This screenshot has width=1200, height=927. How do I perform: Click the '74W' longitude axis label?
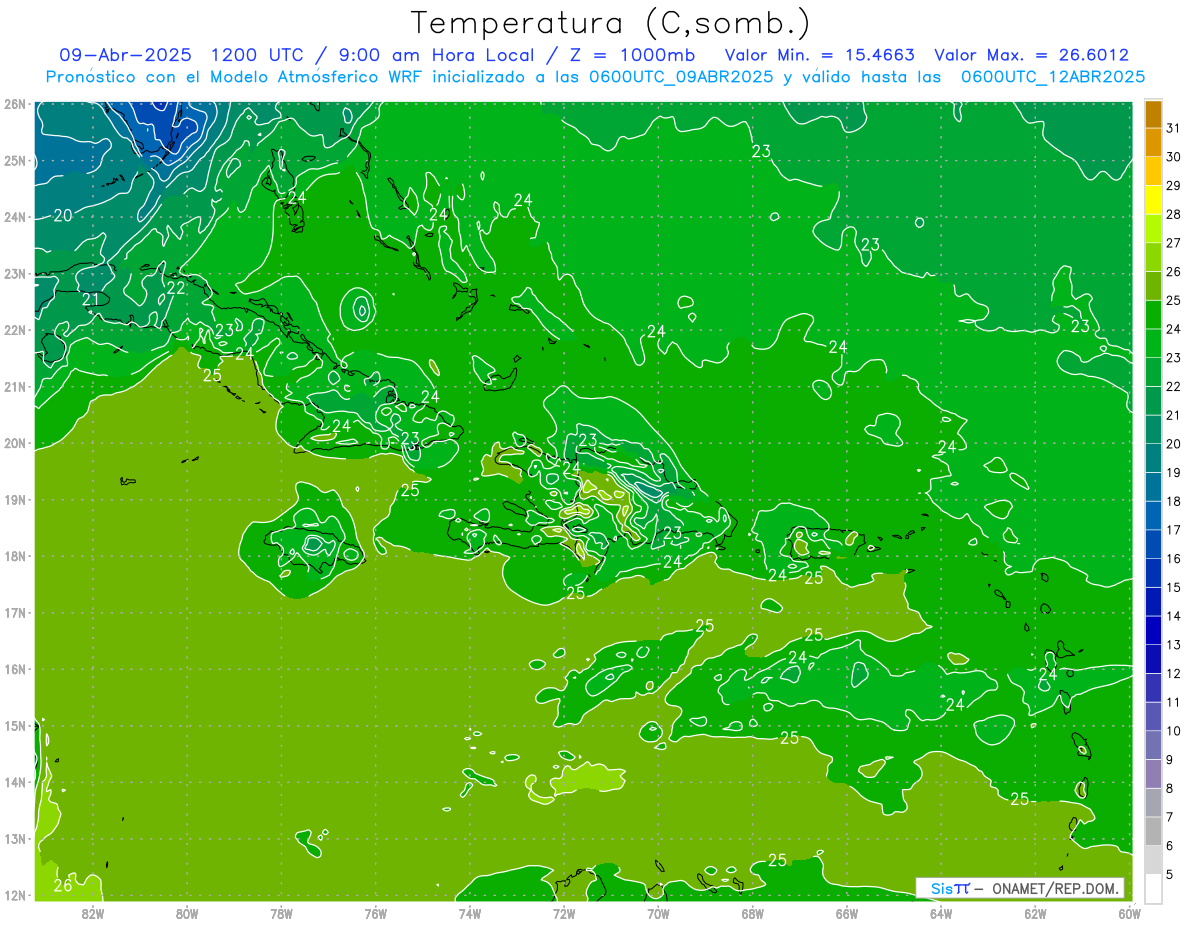point(470,913)
